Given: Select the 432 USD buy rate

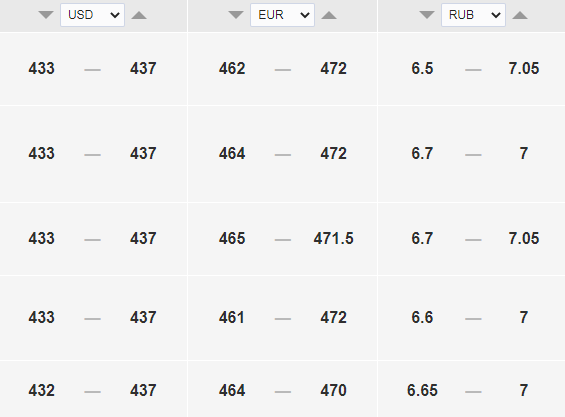Looking at the screenshot, I should pyautogui.click(x=42, y=390).
